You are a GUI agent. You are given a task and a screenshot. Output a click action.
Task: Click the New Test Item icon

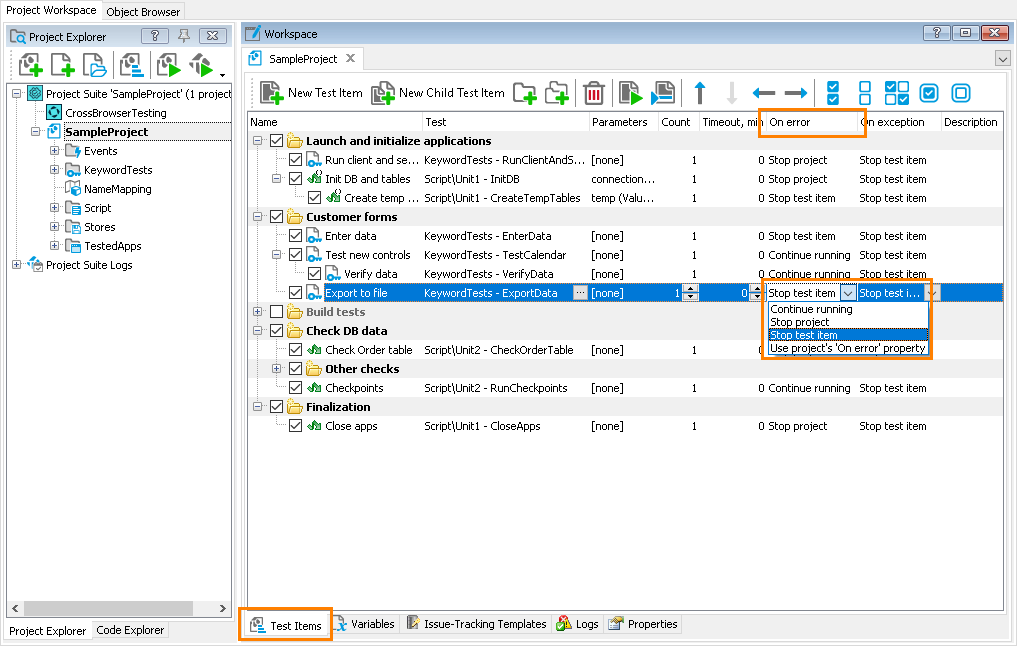(x=270, y=92)
